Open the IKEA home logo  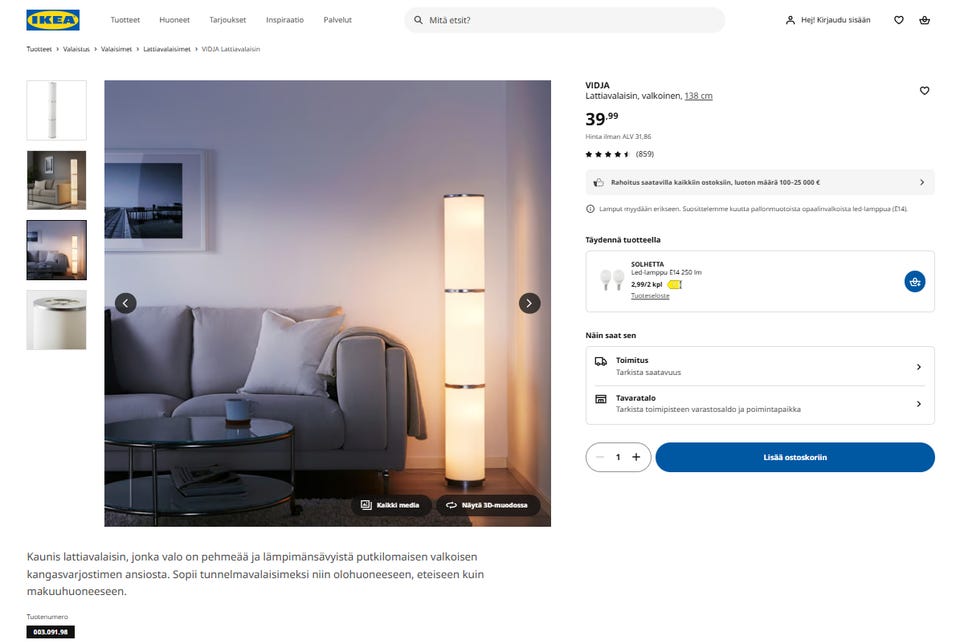pyautogui.click(x=53, y=20)
